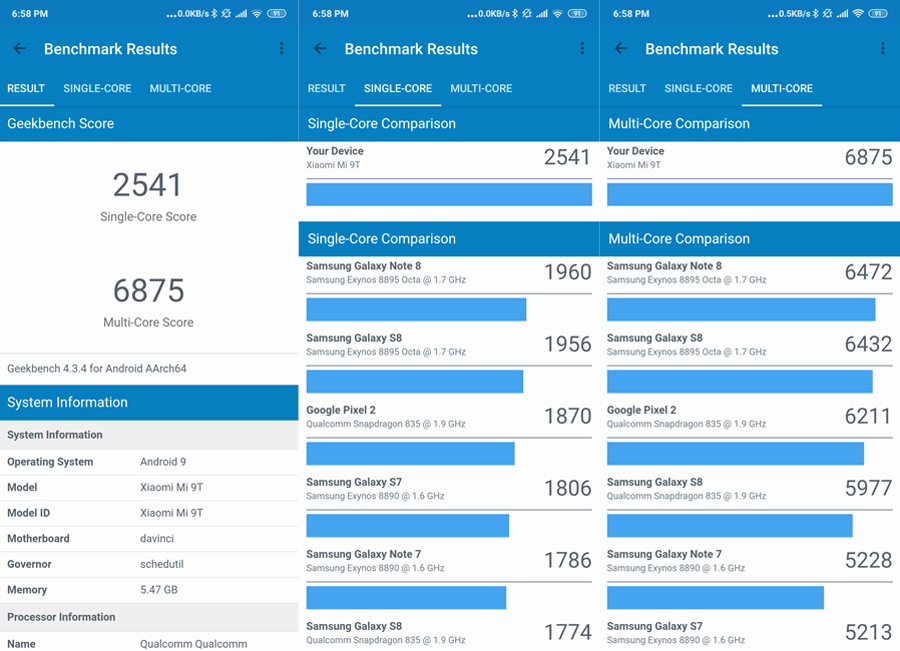Image resolution: width=900 pixels, height=651 pixels.
Task: Tap Samsung Galaxy S8 entry scoring 1774
Action: point(449,633)
